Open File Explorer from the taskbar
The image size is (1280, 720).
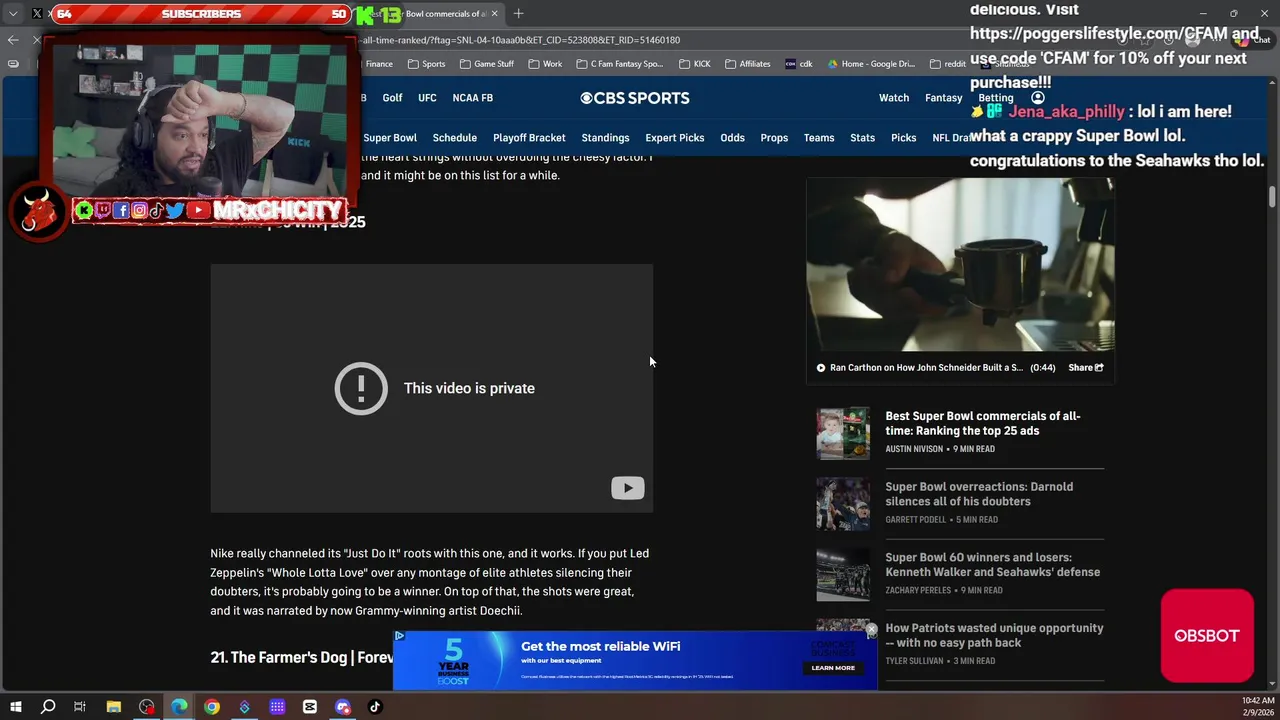click(114, 707)
